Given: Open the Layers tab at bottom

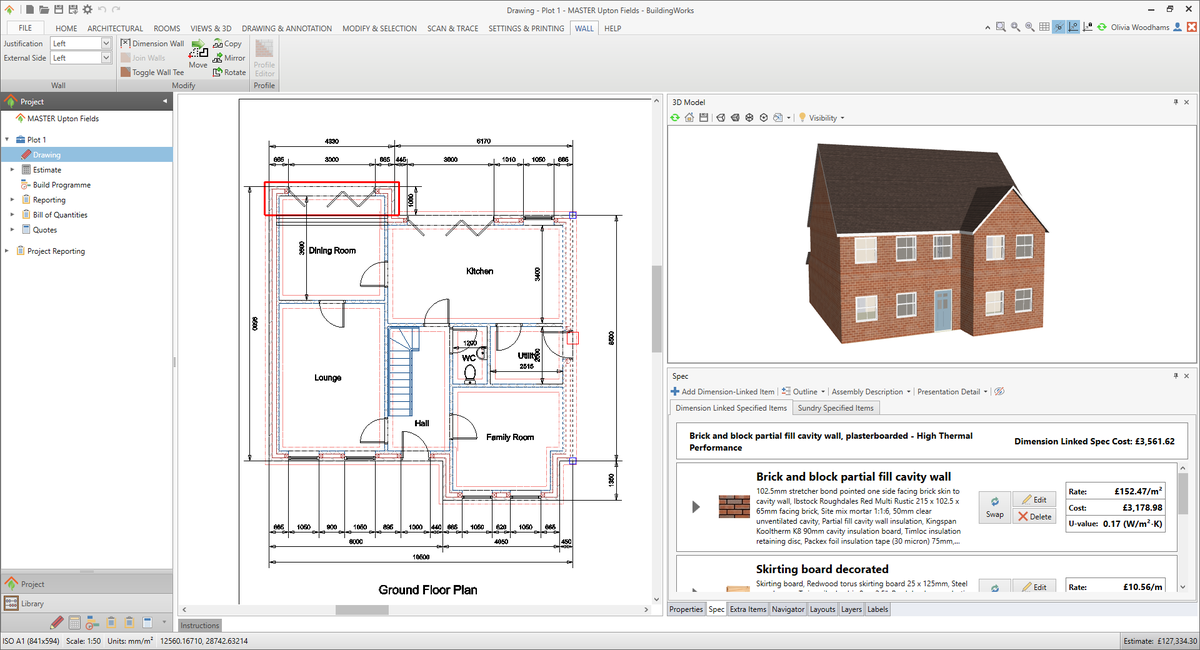Looking at the screenshot, I should click(x=851, y=609).
